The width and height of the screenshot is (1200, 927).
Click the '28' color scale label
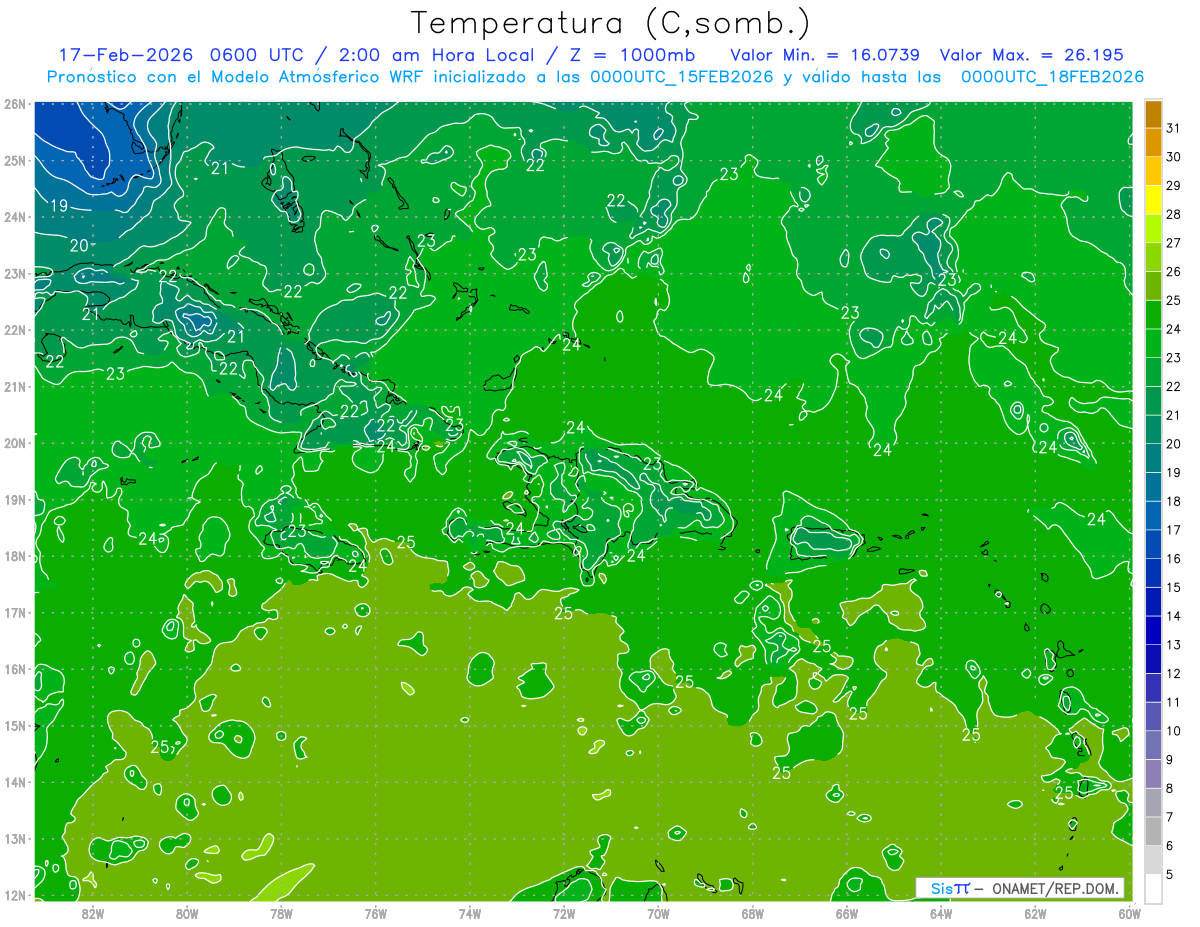[x=1173, y=214]
